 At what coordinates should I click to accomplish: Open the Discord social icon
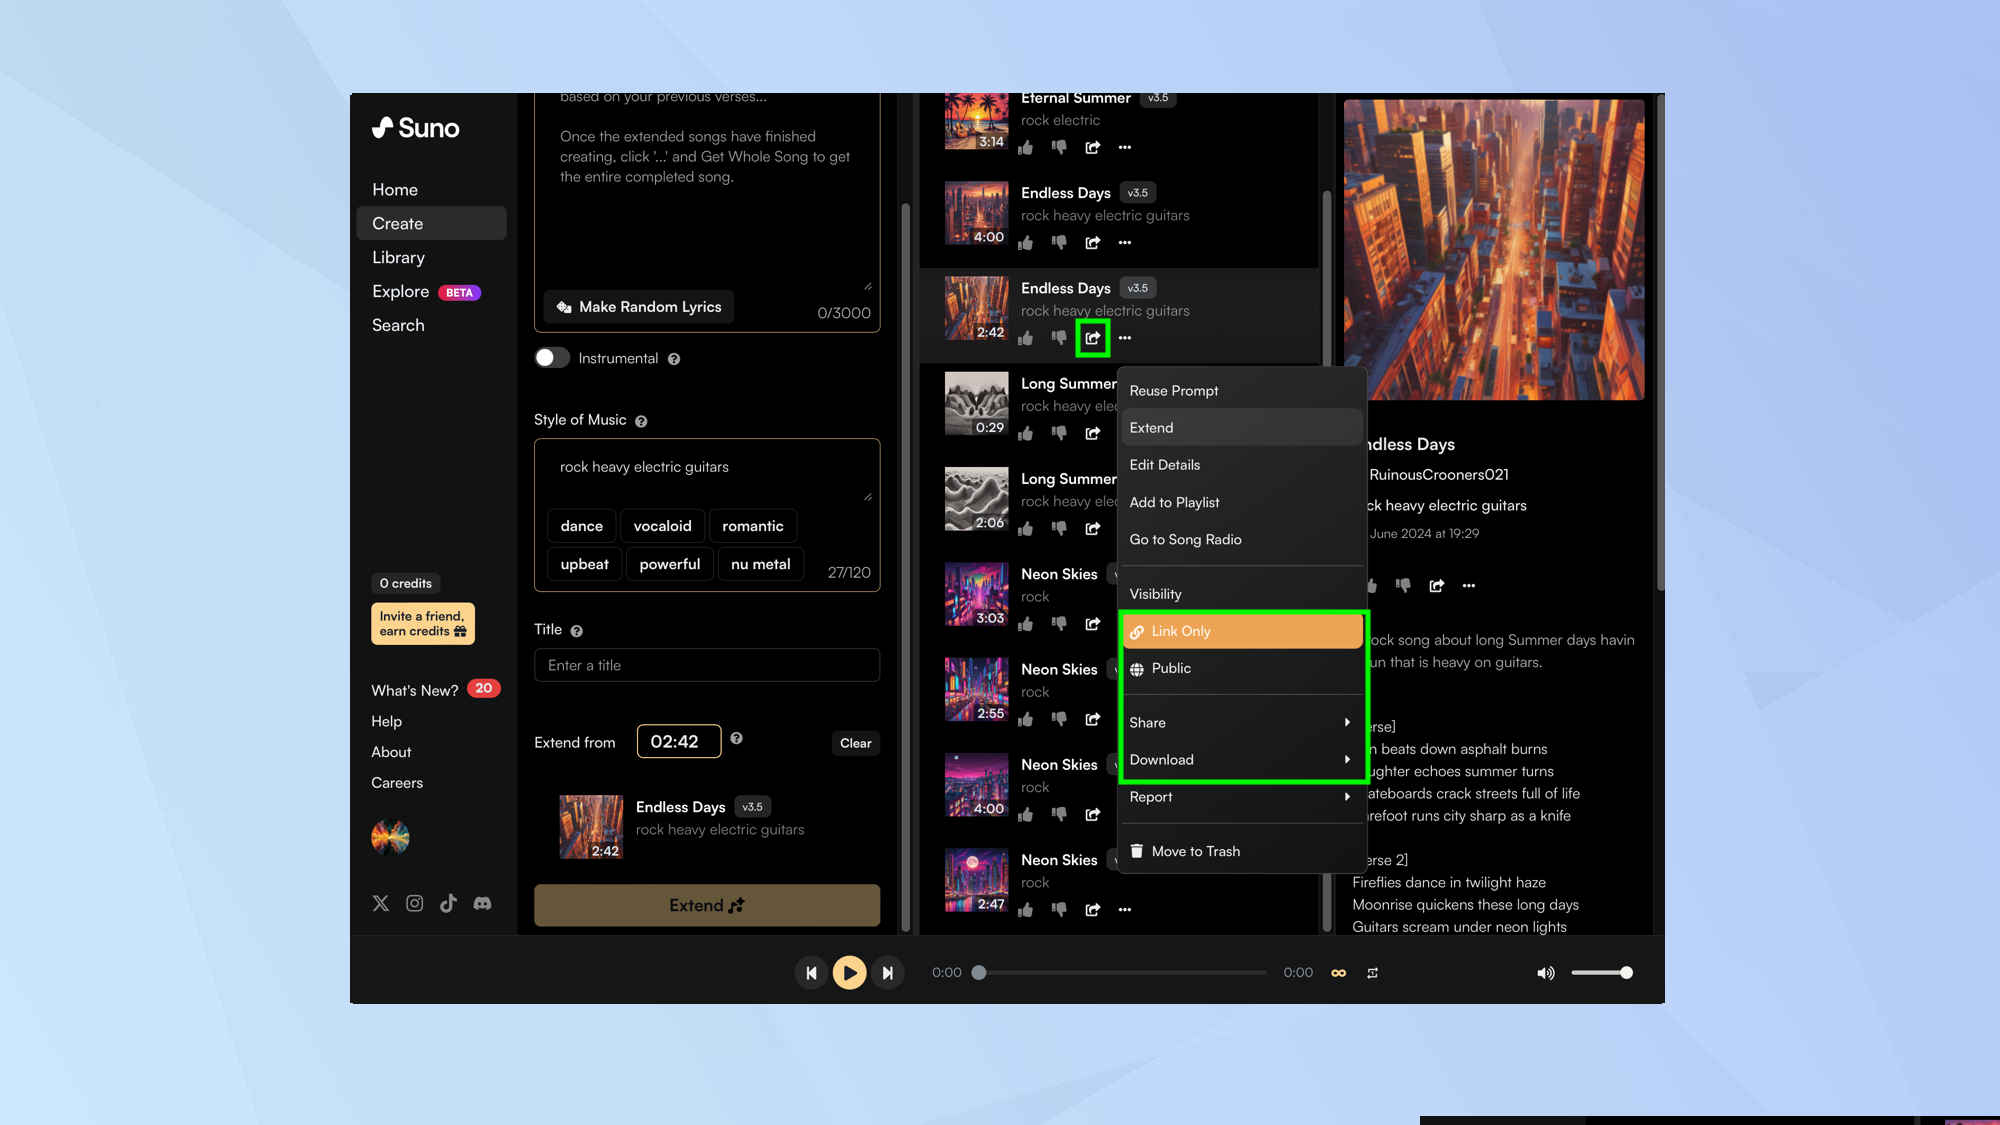[x=482, y=904]
